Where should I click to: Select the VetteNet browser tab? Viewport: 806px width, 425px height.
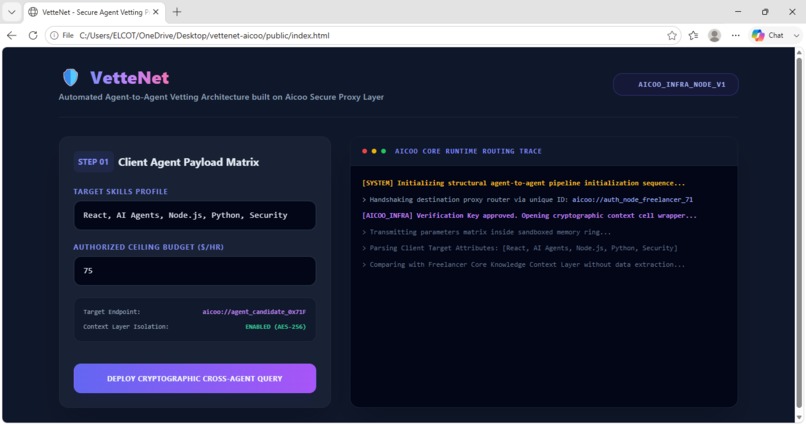[94, 12]
